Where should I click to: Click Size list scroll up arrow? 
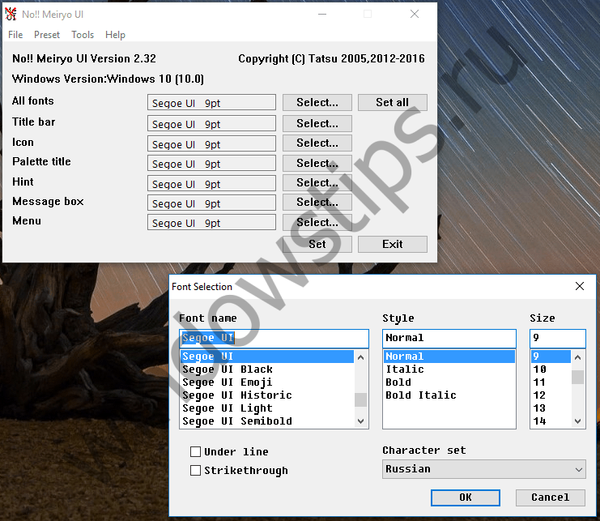pos(578,357)
